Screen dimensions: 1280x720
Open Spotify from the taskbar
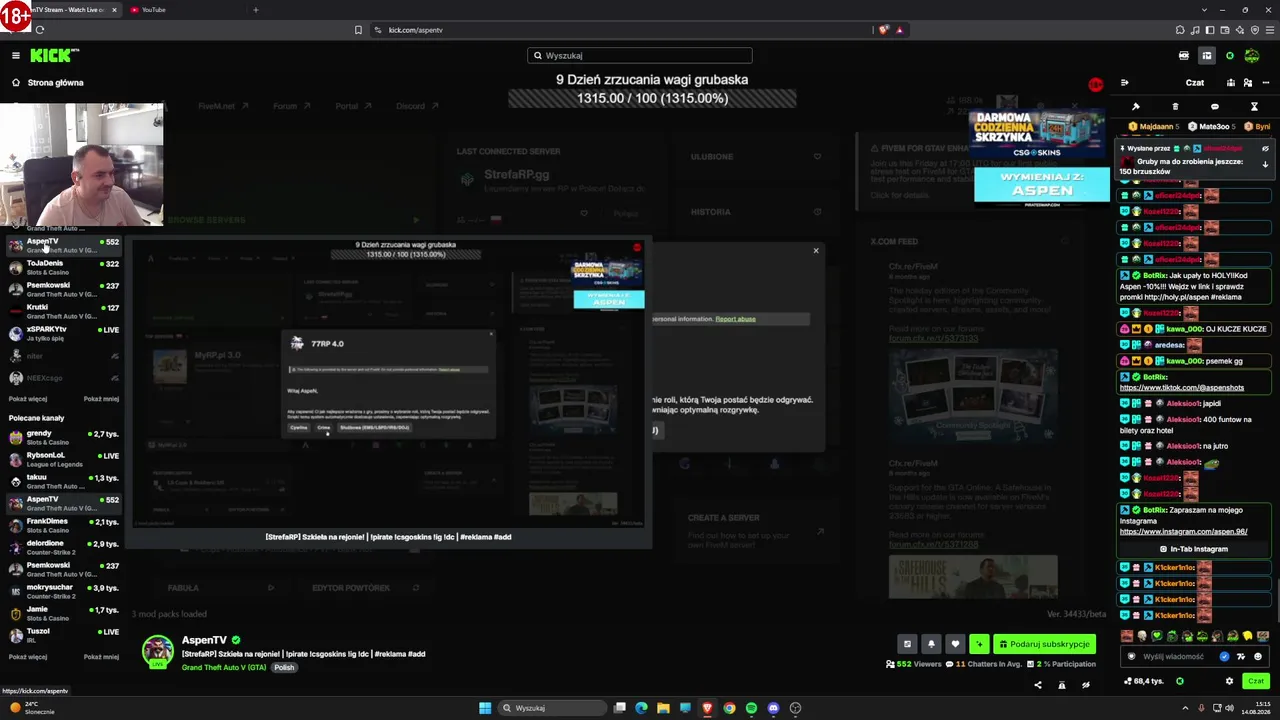point(751,708)
